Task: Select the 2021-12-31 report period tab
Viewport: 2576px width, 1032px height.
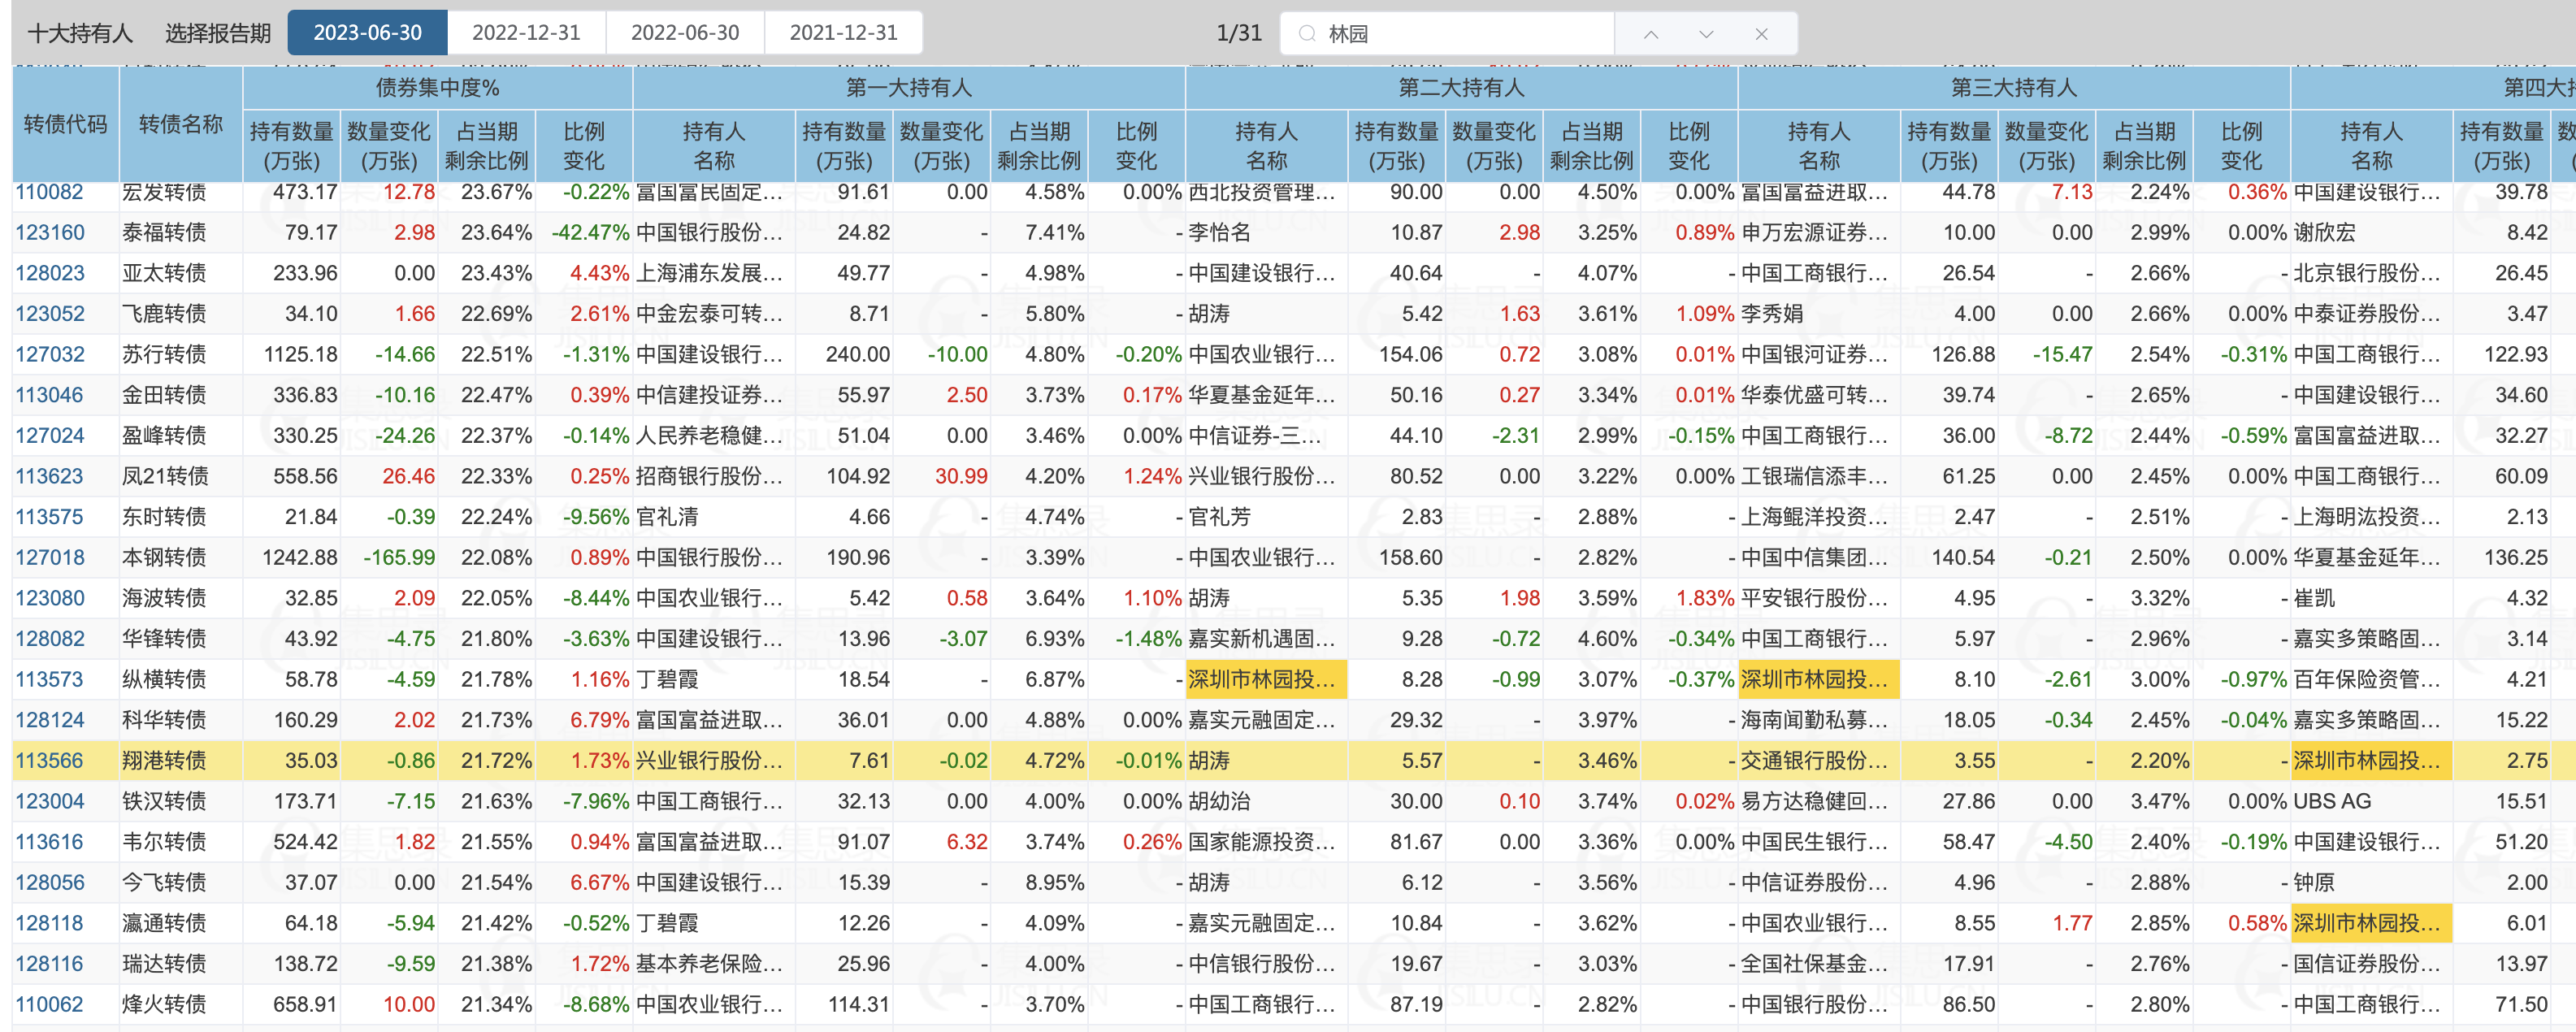Action: (x=843, y=33)
